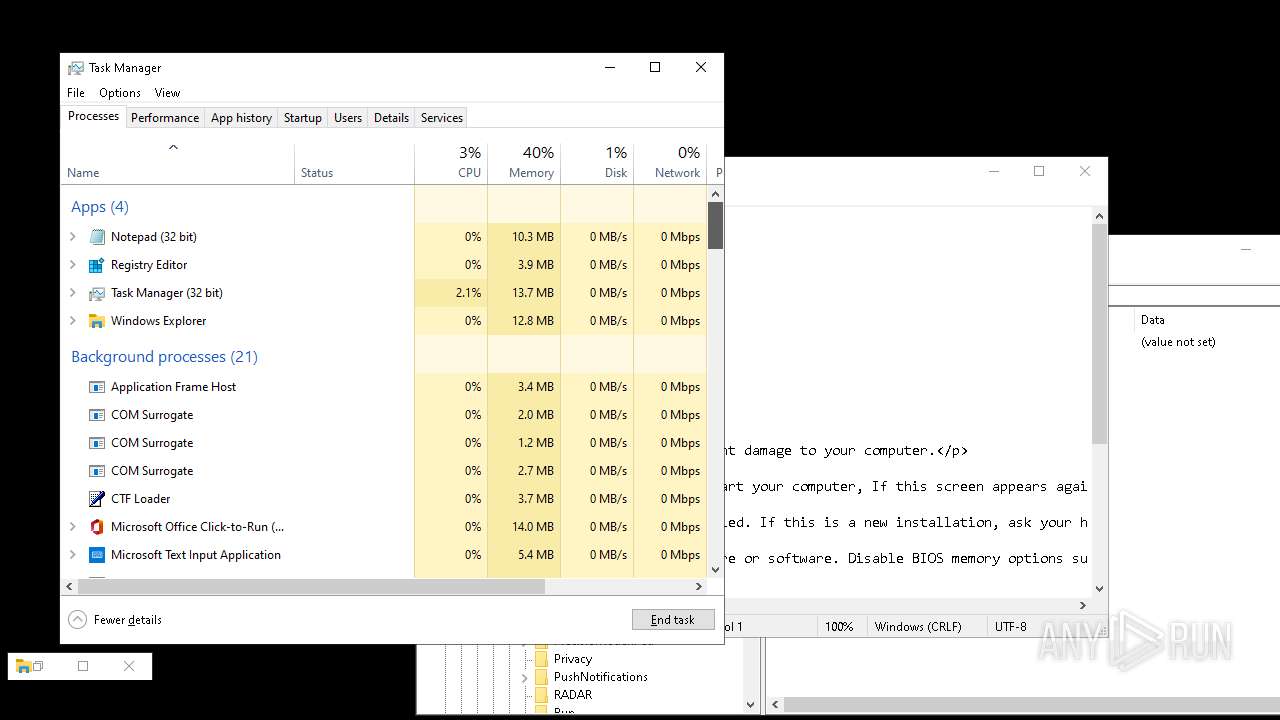Click Notepad vertical scrollbar thumb

click(1099, 334)
